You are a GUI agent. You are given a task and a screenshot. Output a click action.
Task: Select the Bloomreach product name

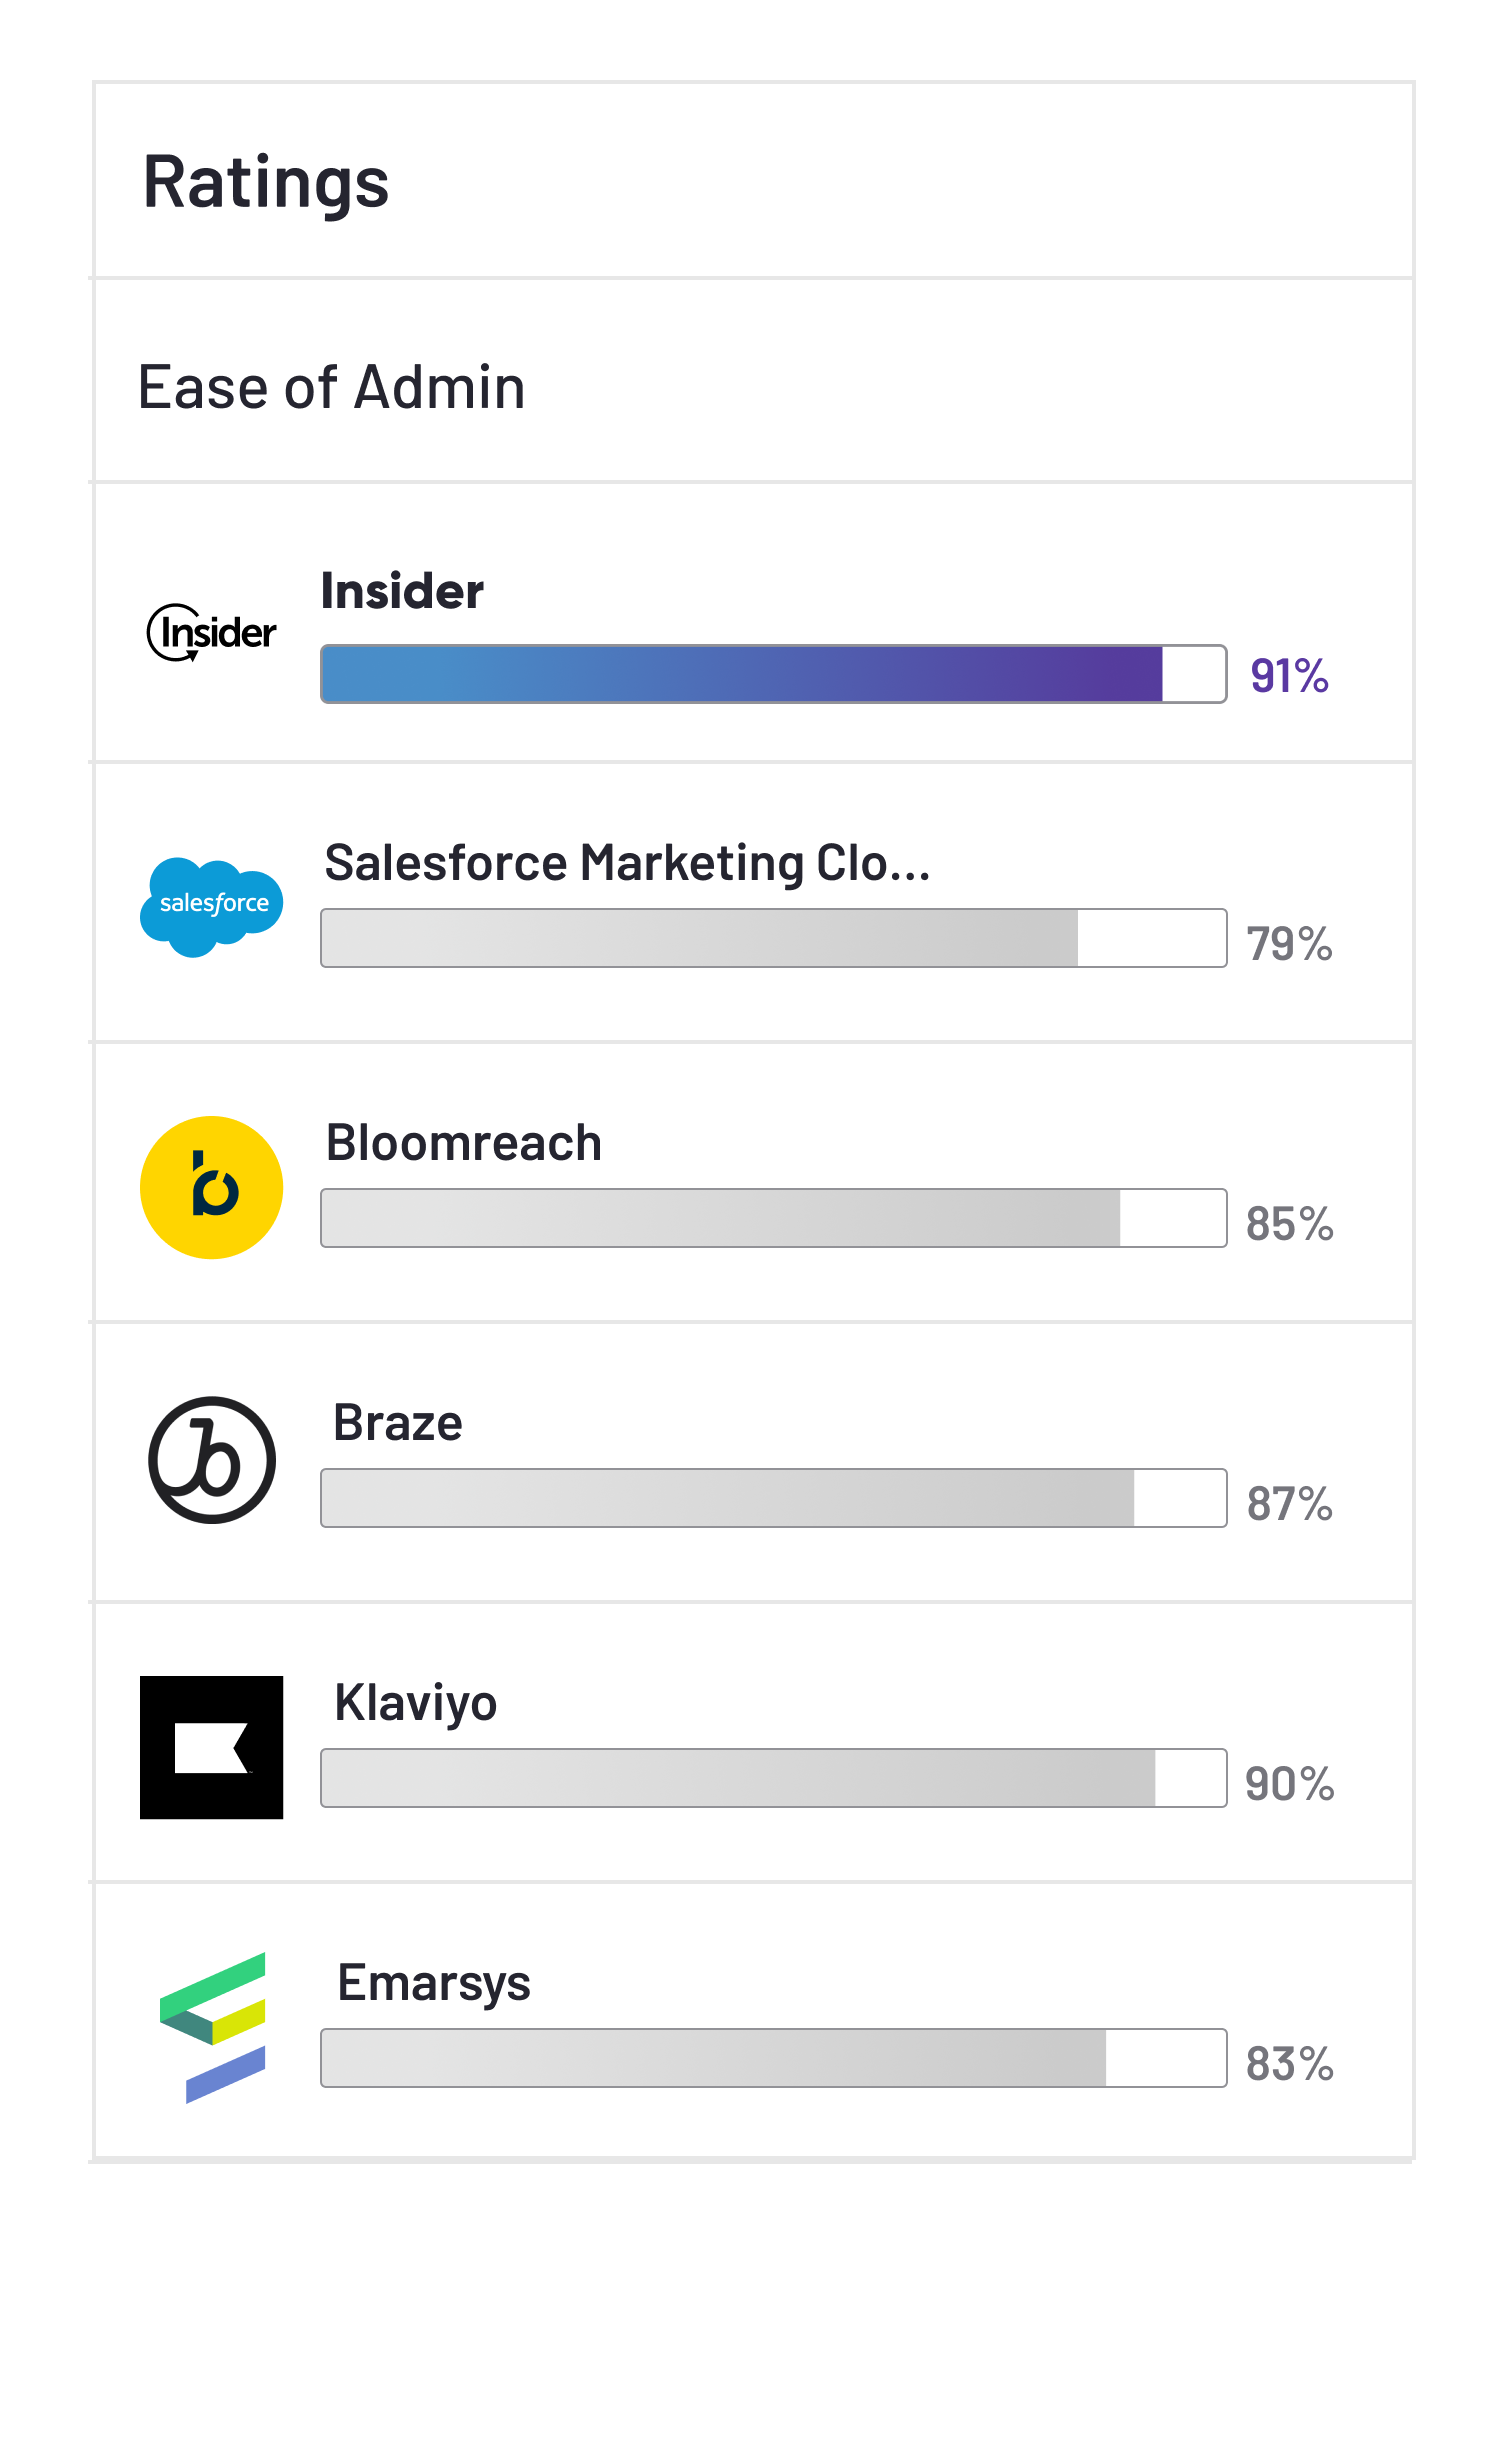464,1143
